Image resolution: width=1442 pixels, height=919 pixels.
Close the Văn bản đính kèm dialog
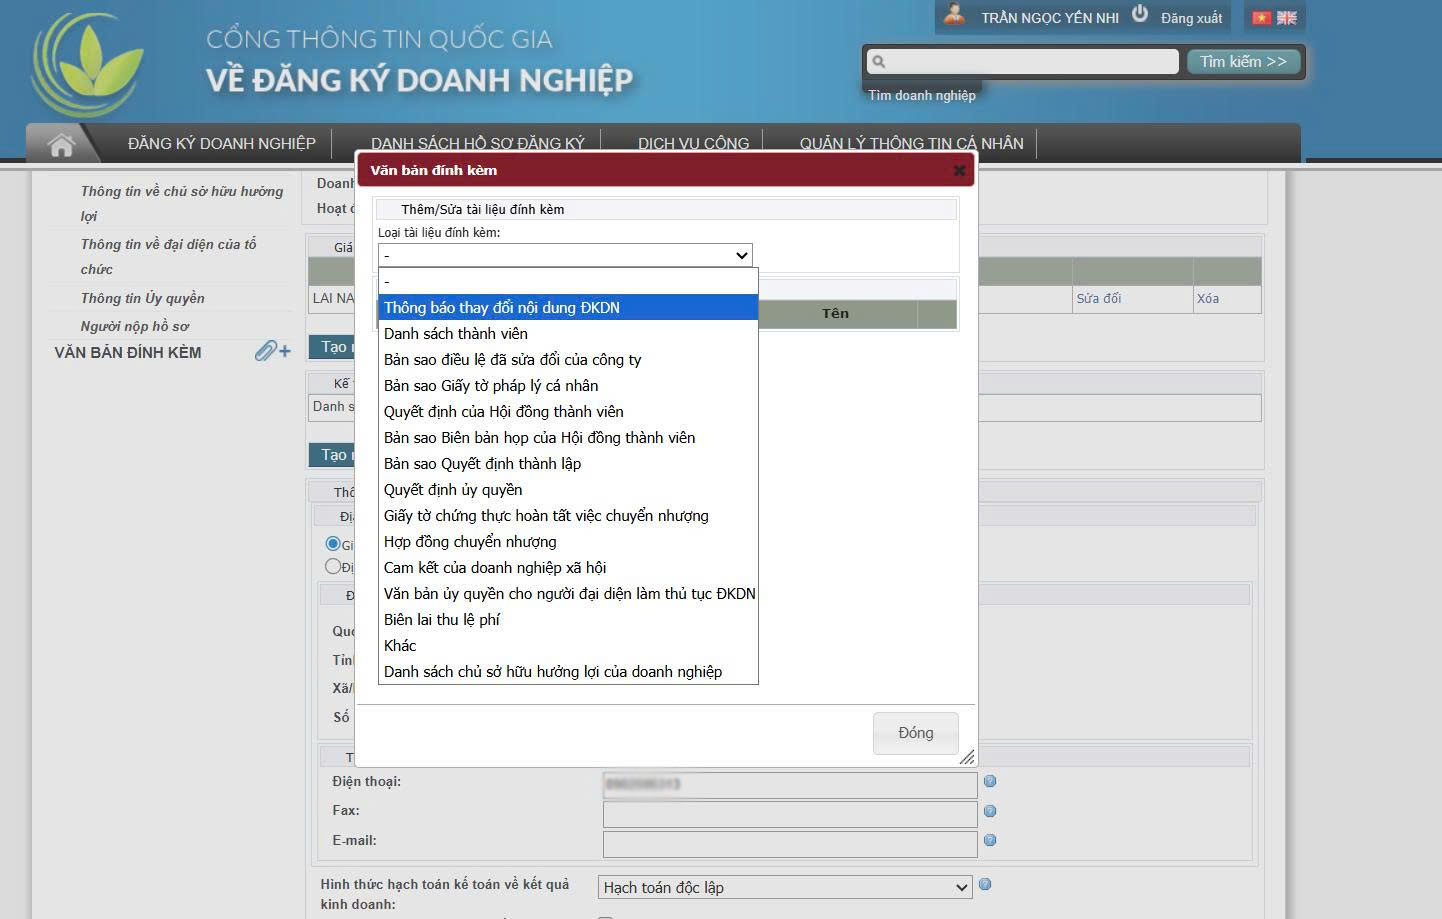pos(958,171)
